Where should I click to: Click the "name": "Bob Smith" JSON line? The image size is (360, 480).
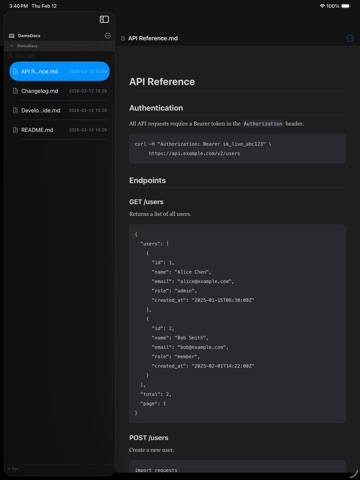coord(180,338)
